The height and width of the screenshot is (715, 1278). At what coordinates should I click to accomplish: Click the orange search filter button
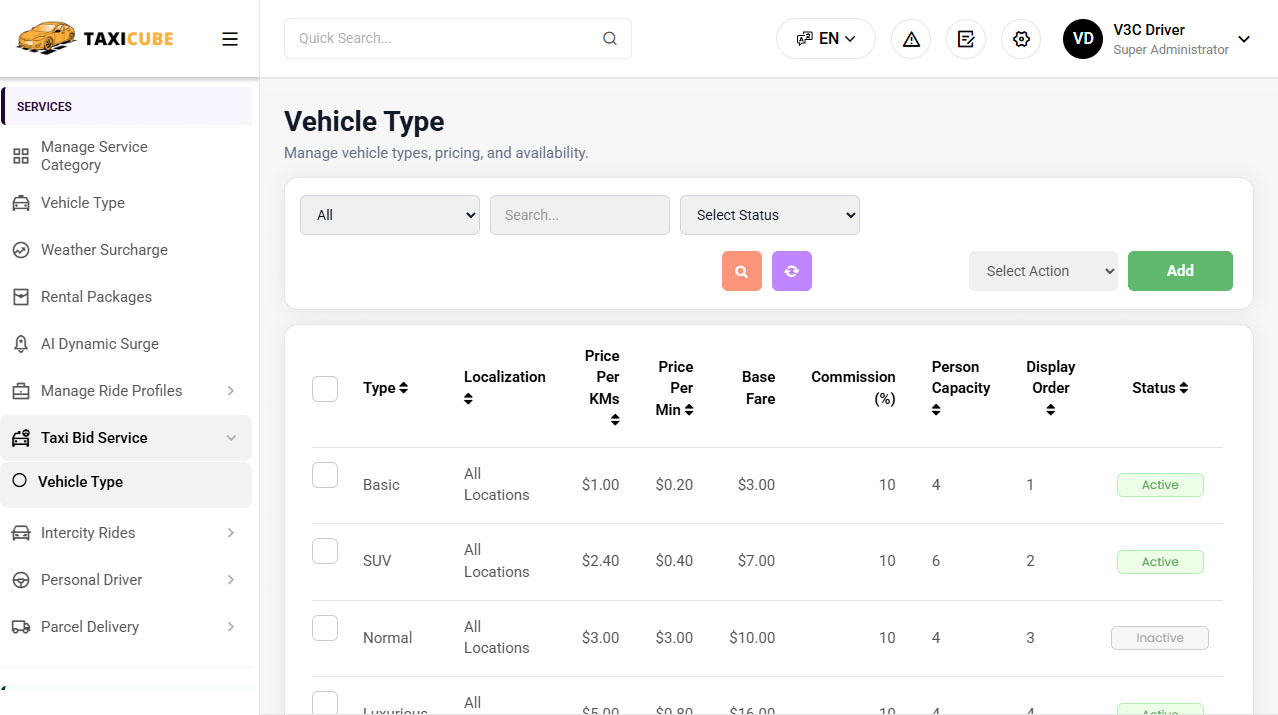click(742, 271)
